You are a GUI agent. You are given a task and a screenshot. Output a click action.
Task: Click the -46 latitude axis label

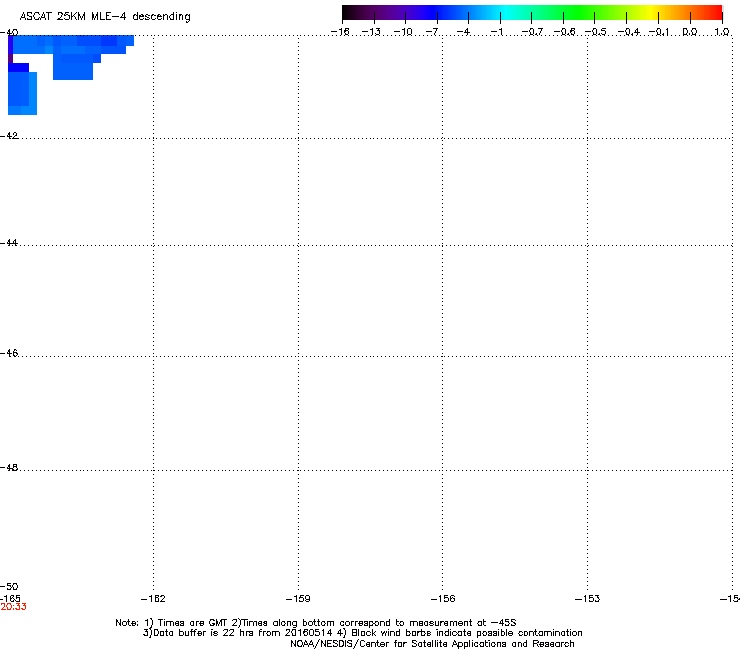(x=9, y=353)
